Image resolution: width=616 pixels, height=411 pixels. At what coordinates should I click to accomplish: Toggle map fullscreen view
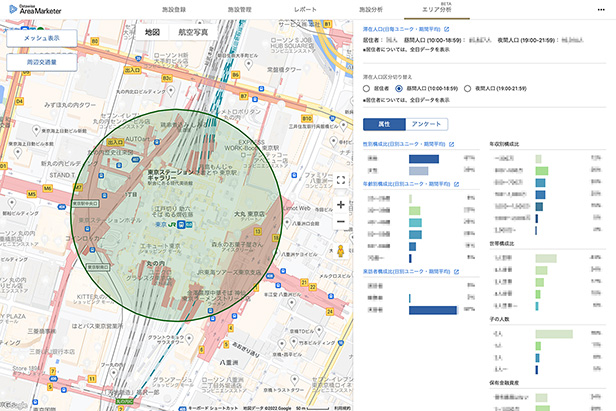point(341,180)
